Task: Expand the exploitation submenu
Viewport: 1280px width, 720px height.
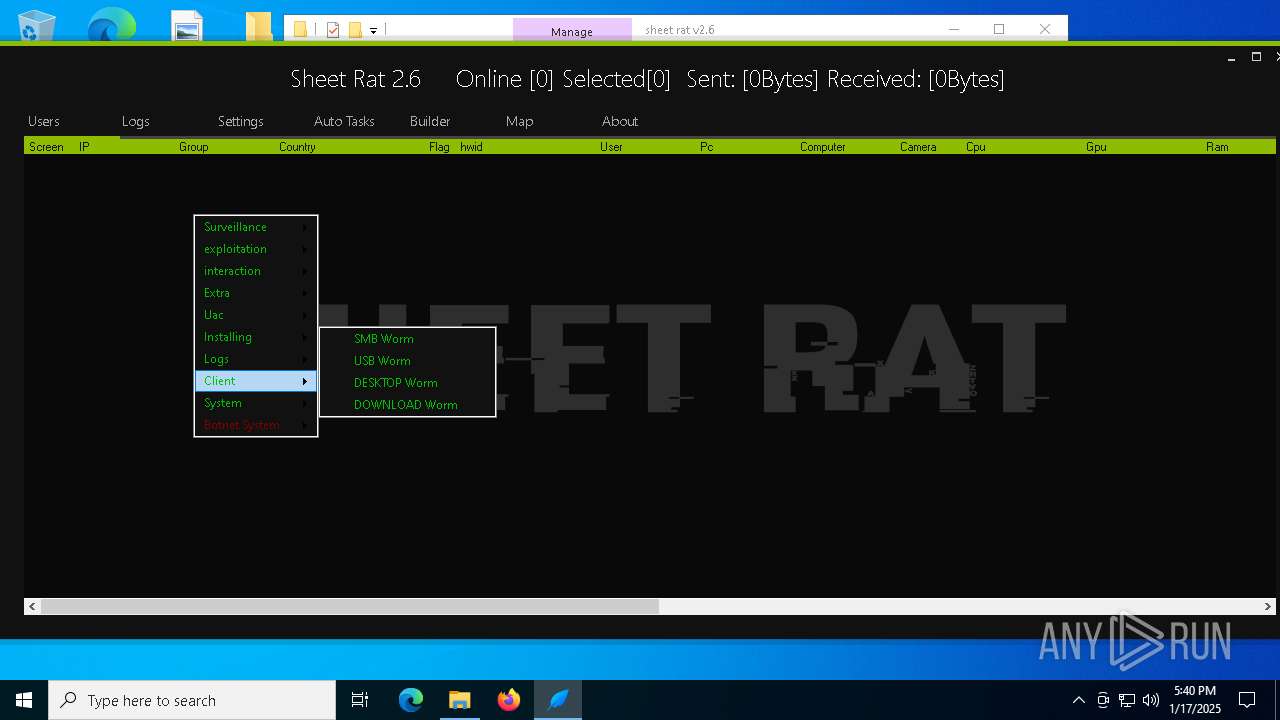Action: pyautogui.click(x=256, y=249)
